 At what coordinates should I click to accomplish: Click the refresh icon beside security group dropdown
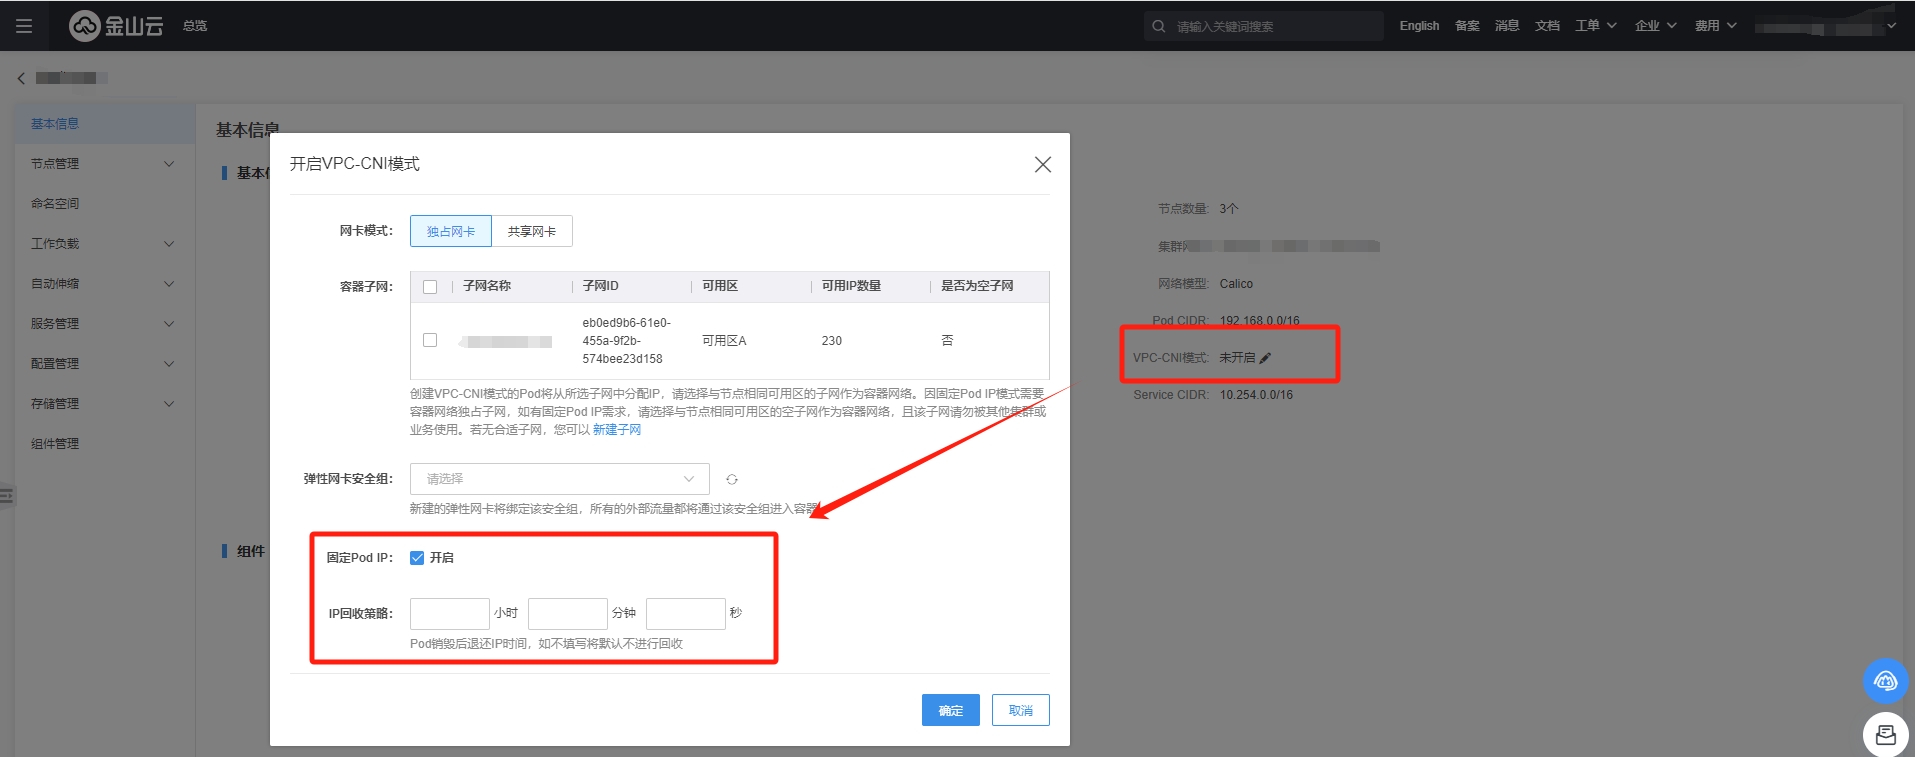(x=732, y=480)
